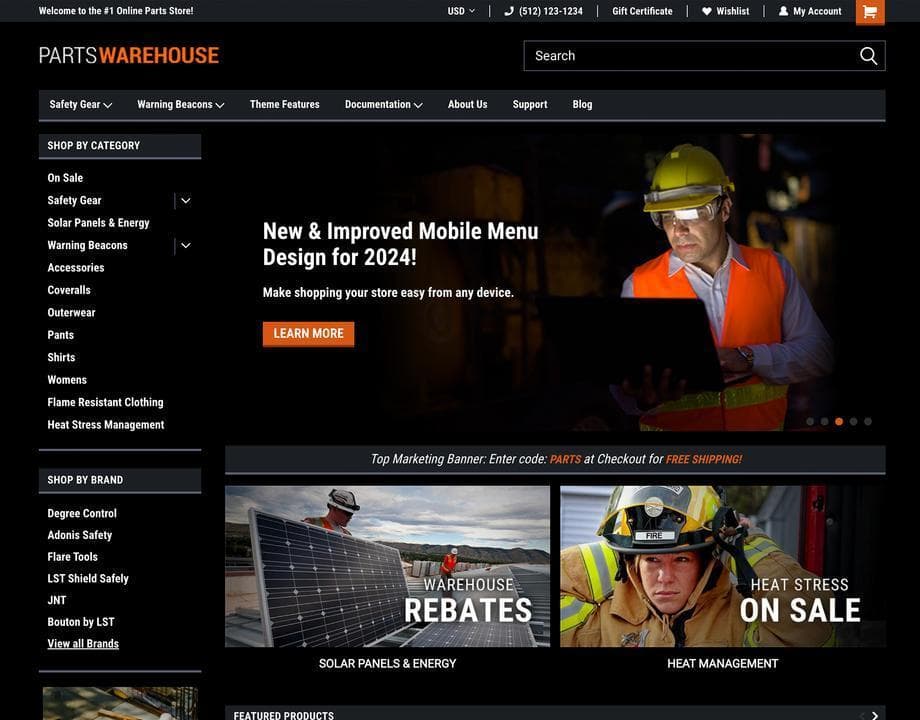This screenshot has height=720, width=920.
Task: Expand Warning Beacons in the category sidebar
Action: [x=185, y=244]
